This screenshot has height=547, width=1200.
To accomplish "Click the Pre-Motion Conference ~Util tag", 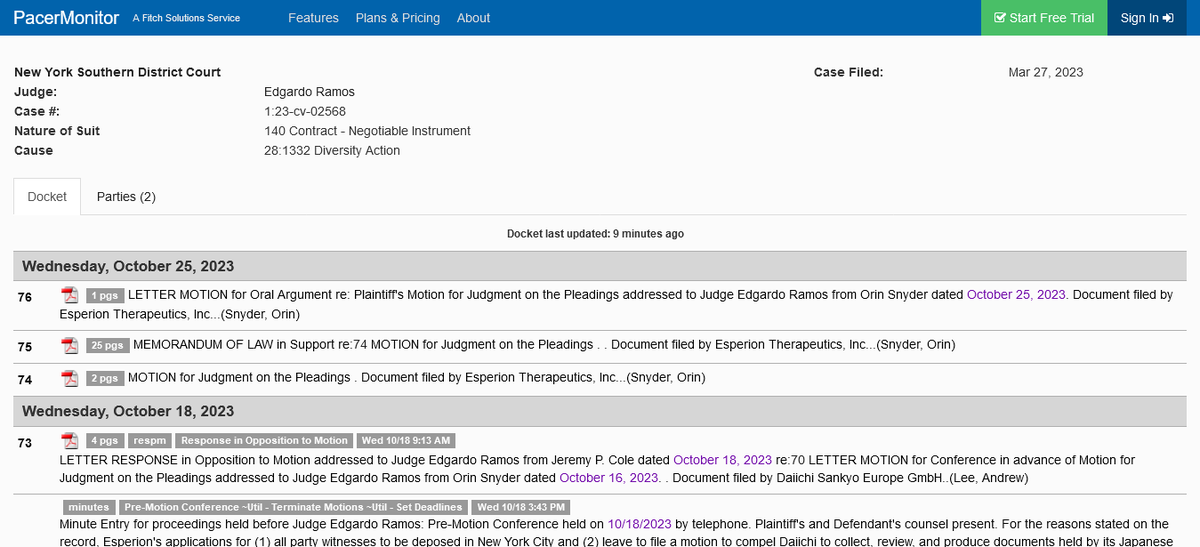I will point(293,507).
